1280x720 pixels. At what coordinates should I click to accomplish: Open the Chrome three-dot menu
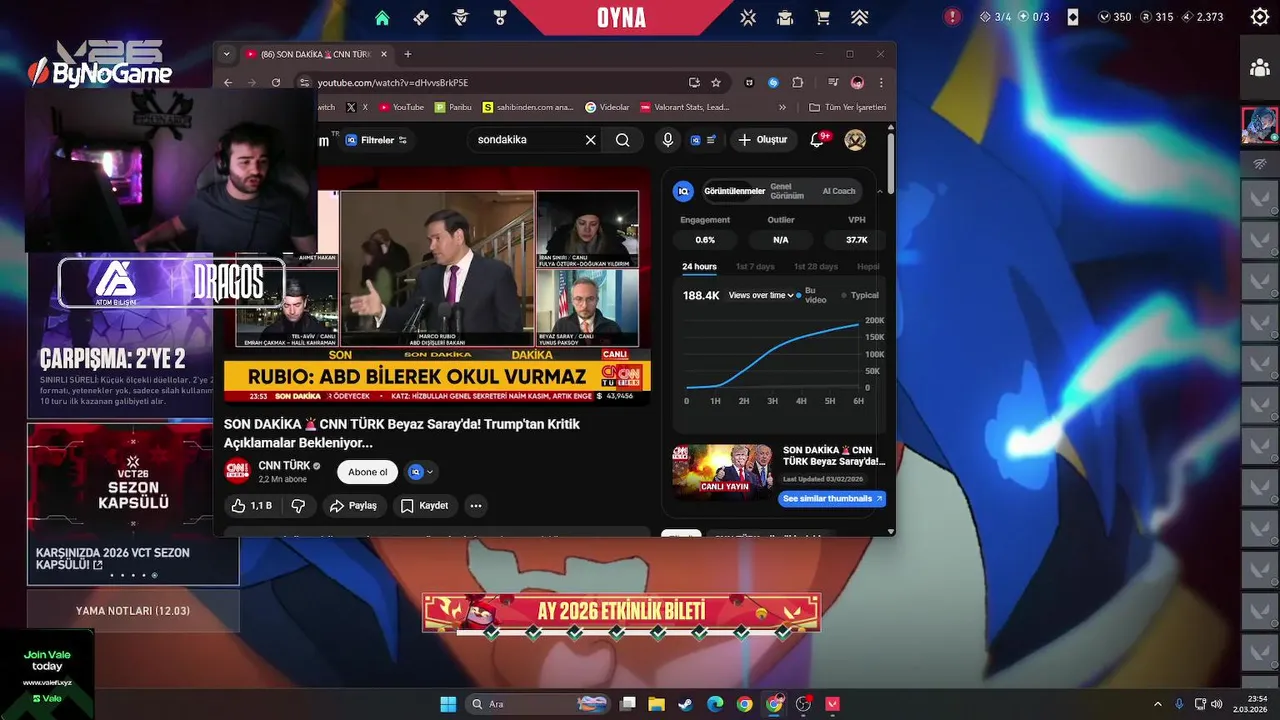[881, 82]
